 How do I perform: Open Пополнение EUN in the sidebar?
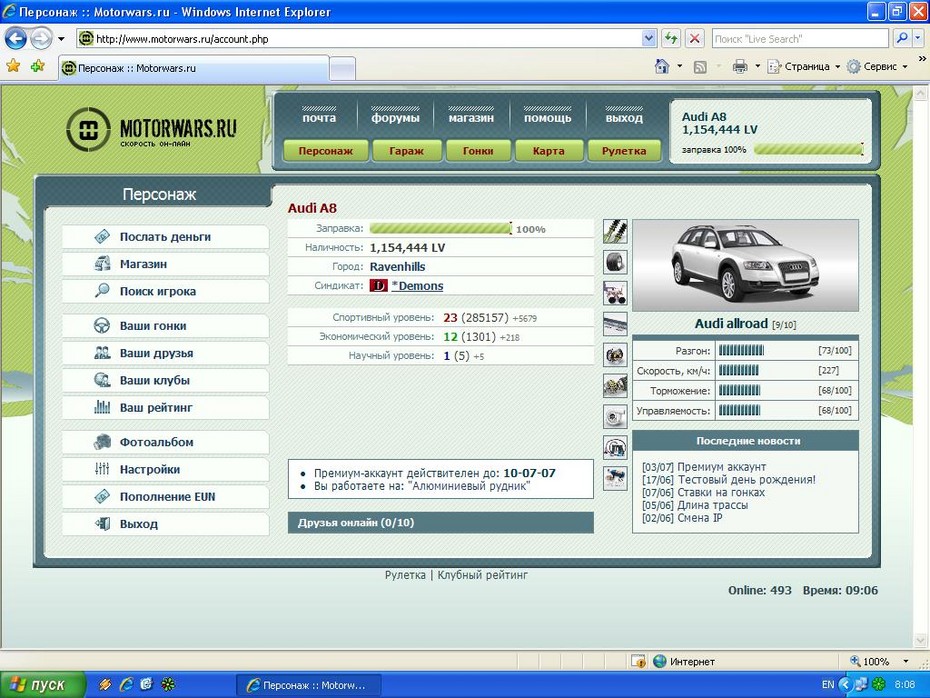tap(165, 496)
